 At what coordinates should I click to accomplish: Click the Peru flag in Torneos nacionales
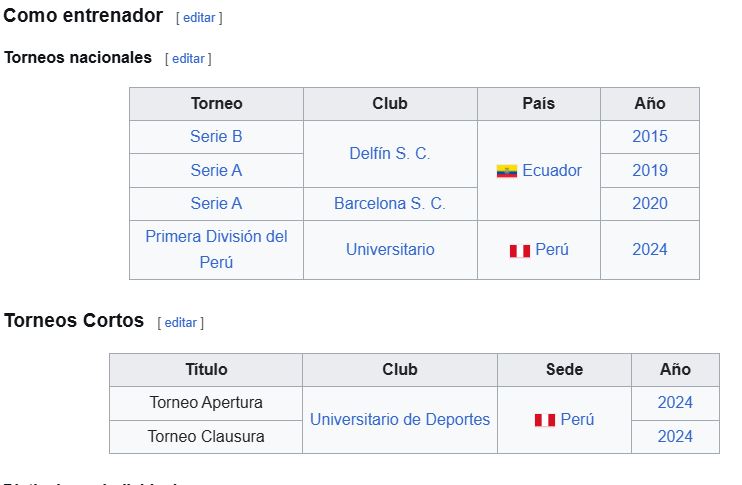pos(519,251)
